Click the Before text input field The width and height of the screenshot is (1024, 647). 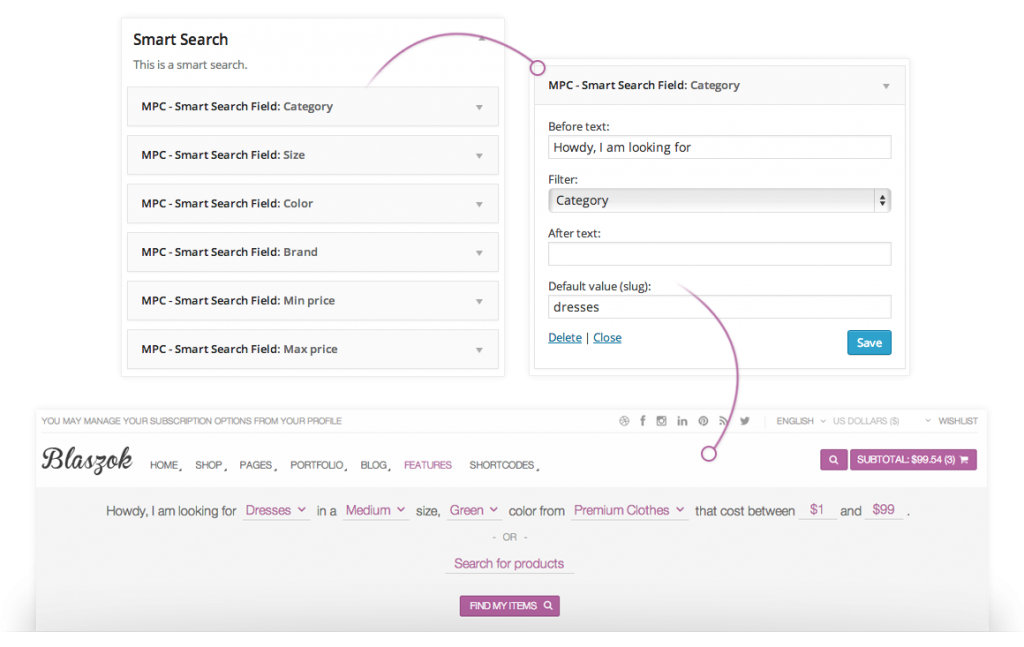(x=719, y=147)
